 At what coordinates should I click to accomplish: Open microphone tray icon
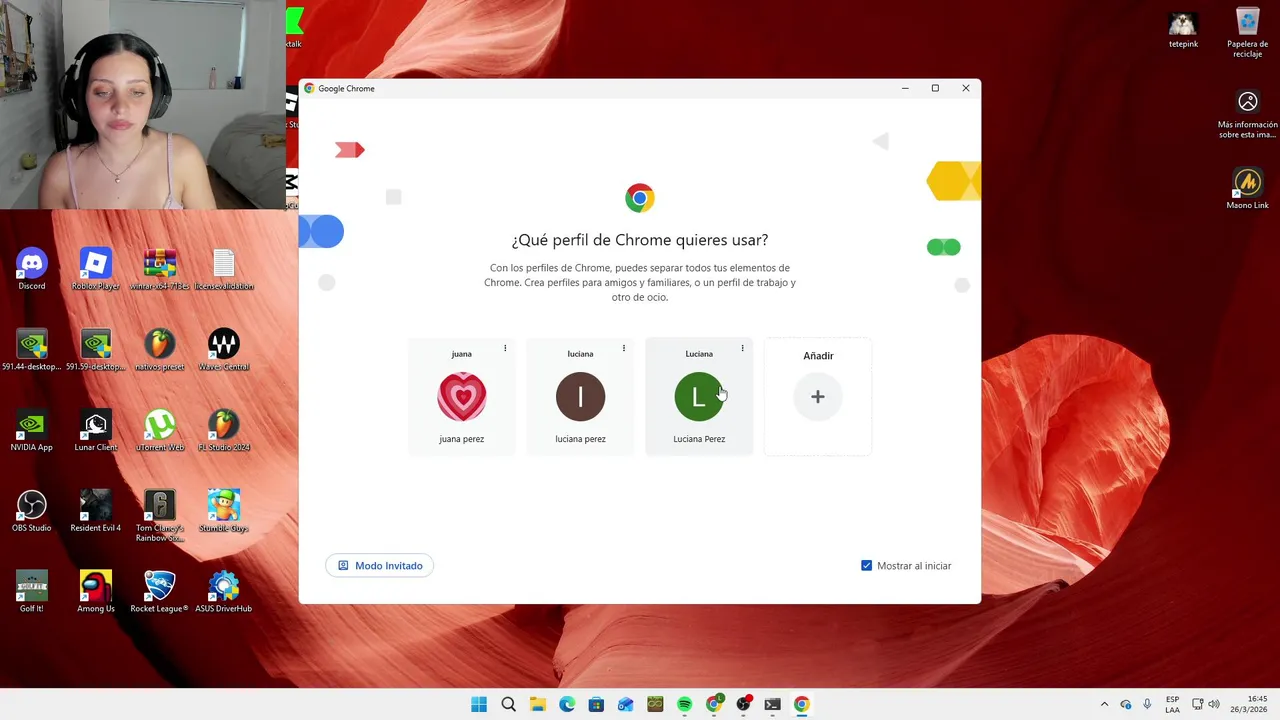pos(1147,705)
